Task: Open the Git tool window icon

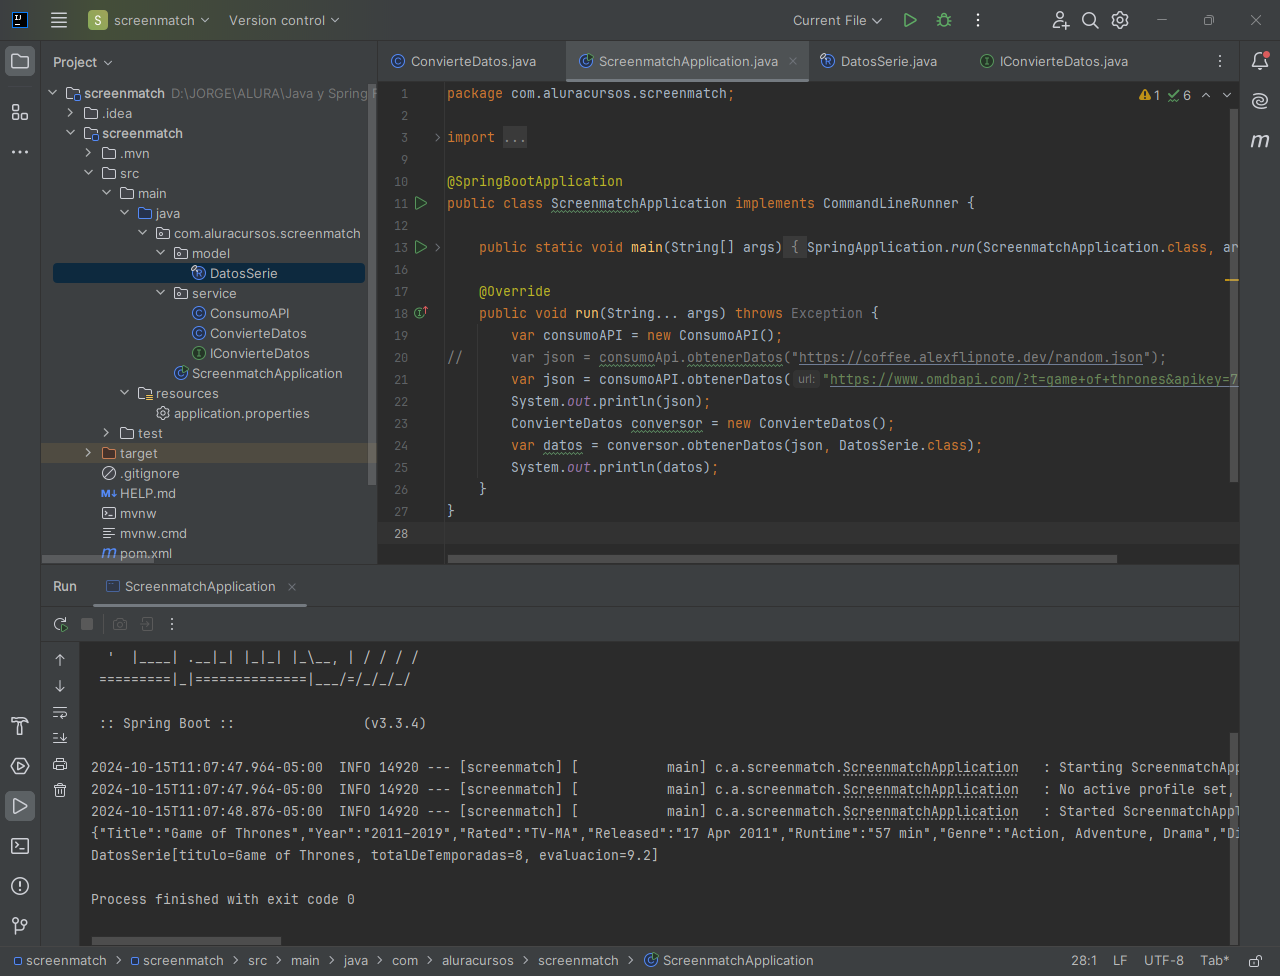Action: click(x=20, y=926)
